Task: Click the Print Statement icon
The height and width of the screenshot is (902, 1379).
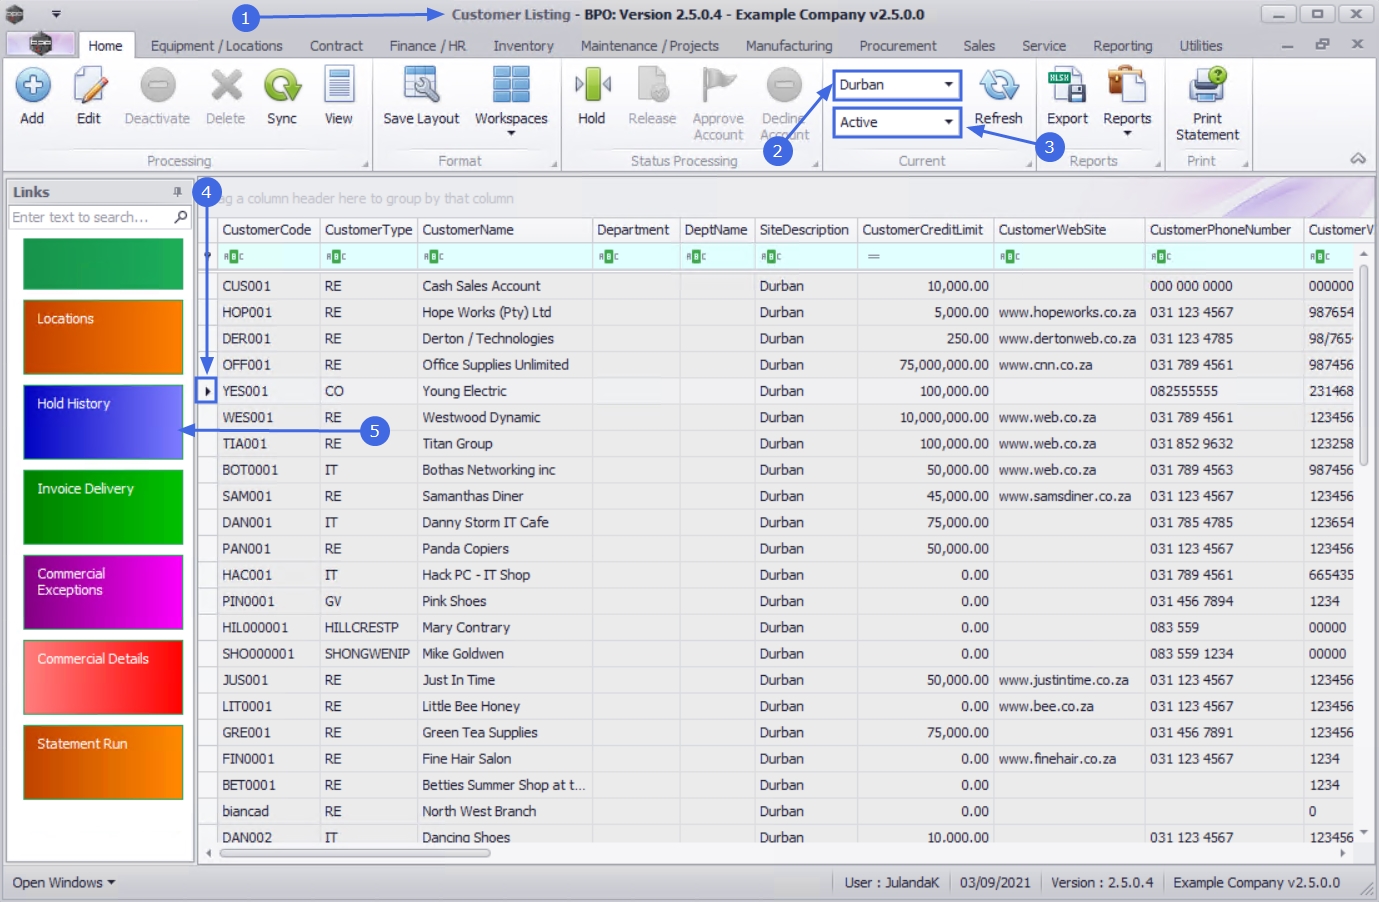Action: click(1207, 87)
